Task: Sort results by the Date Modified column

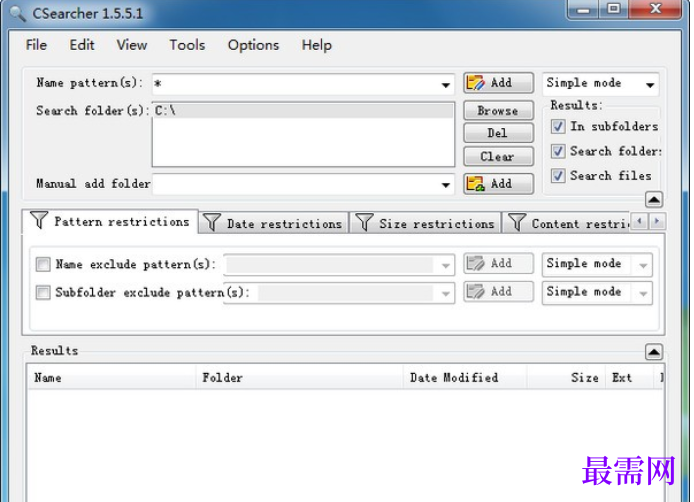Action: (465, 378)
